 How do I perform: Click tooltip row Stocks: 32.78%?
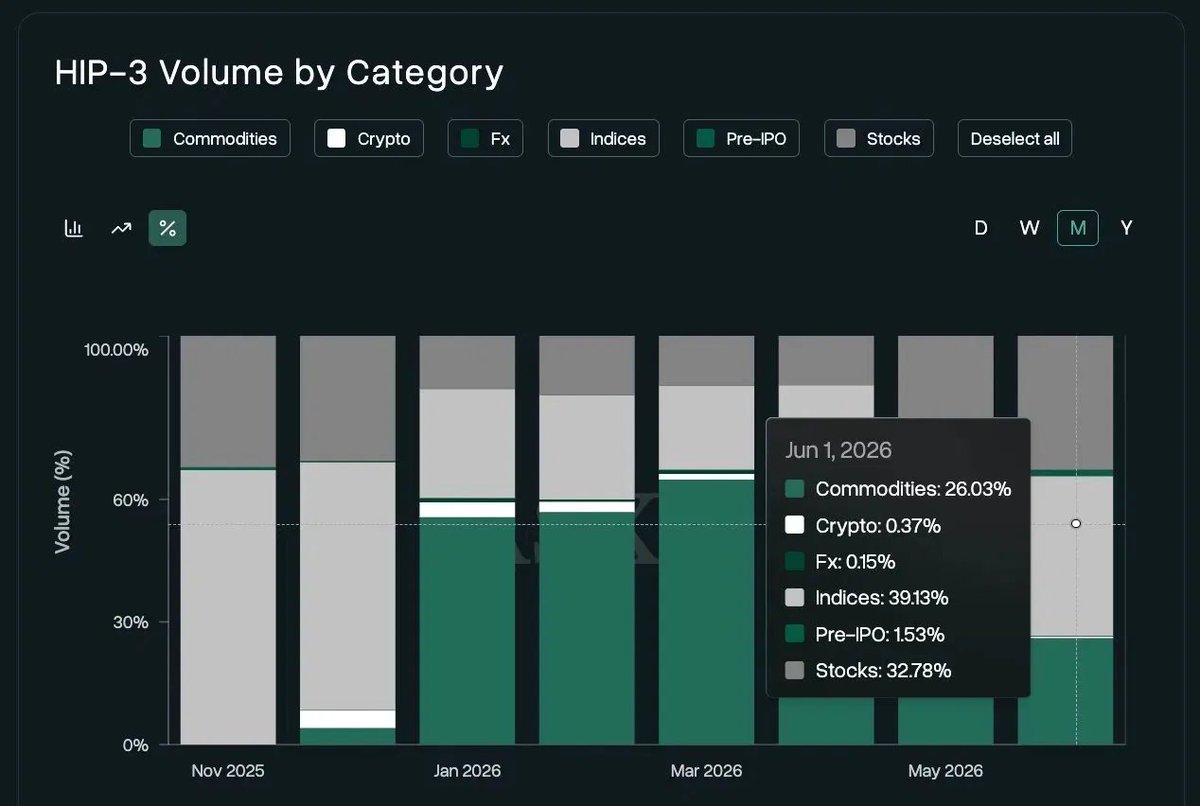pos(868,670)
